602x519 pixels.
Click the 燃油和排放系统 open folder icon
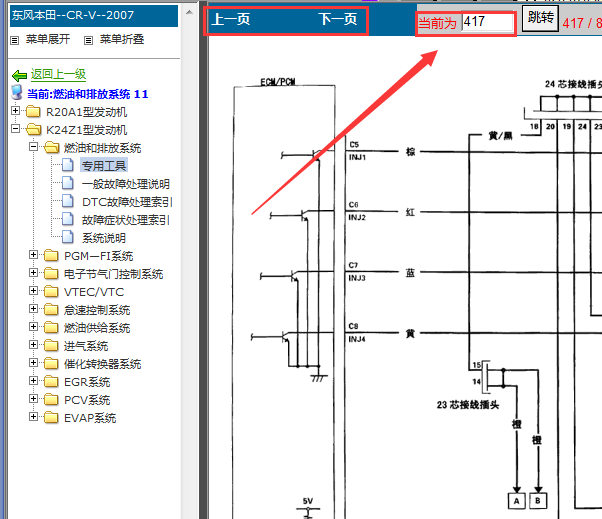[51, 147]
